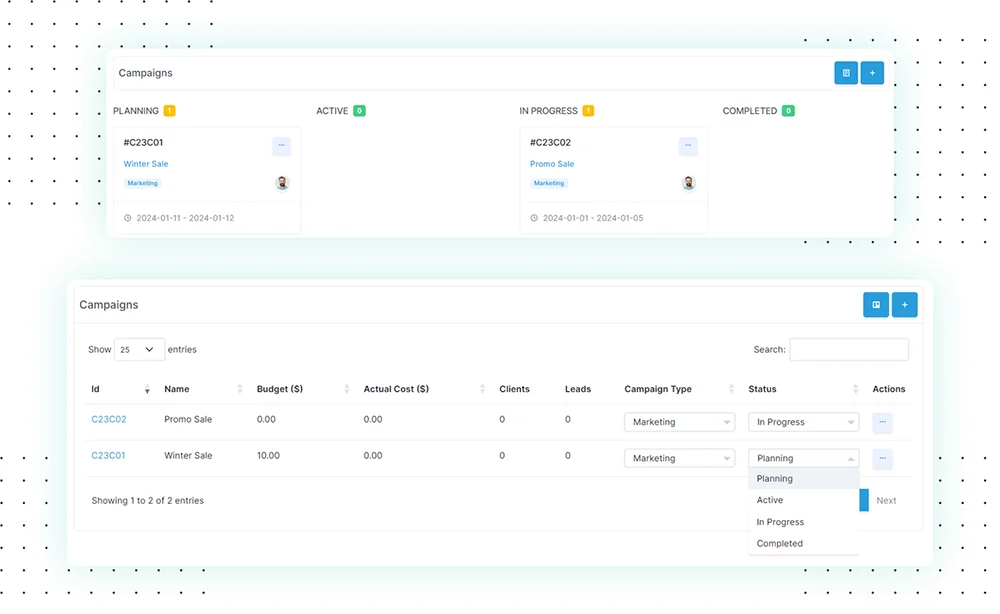Select Active from the status dropdown list
1000x614 pixels.
770,500
